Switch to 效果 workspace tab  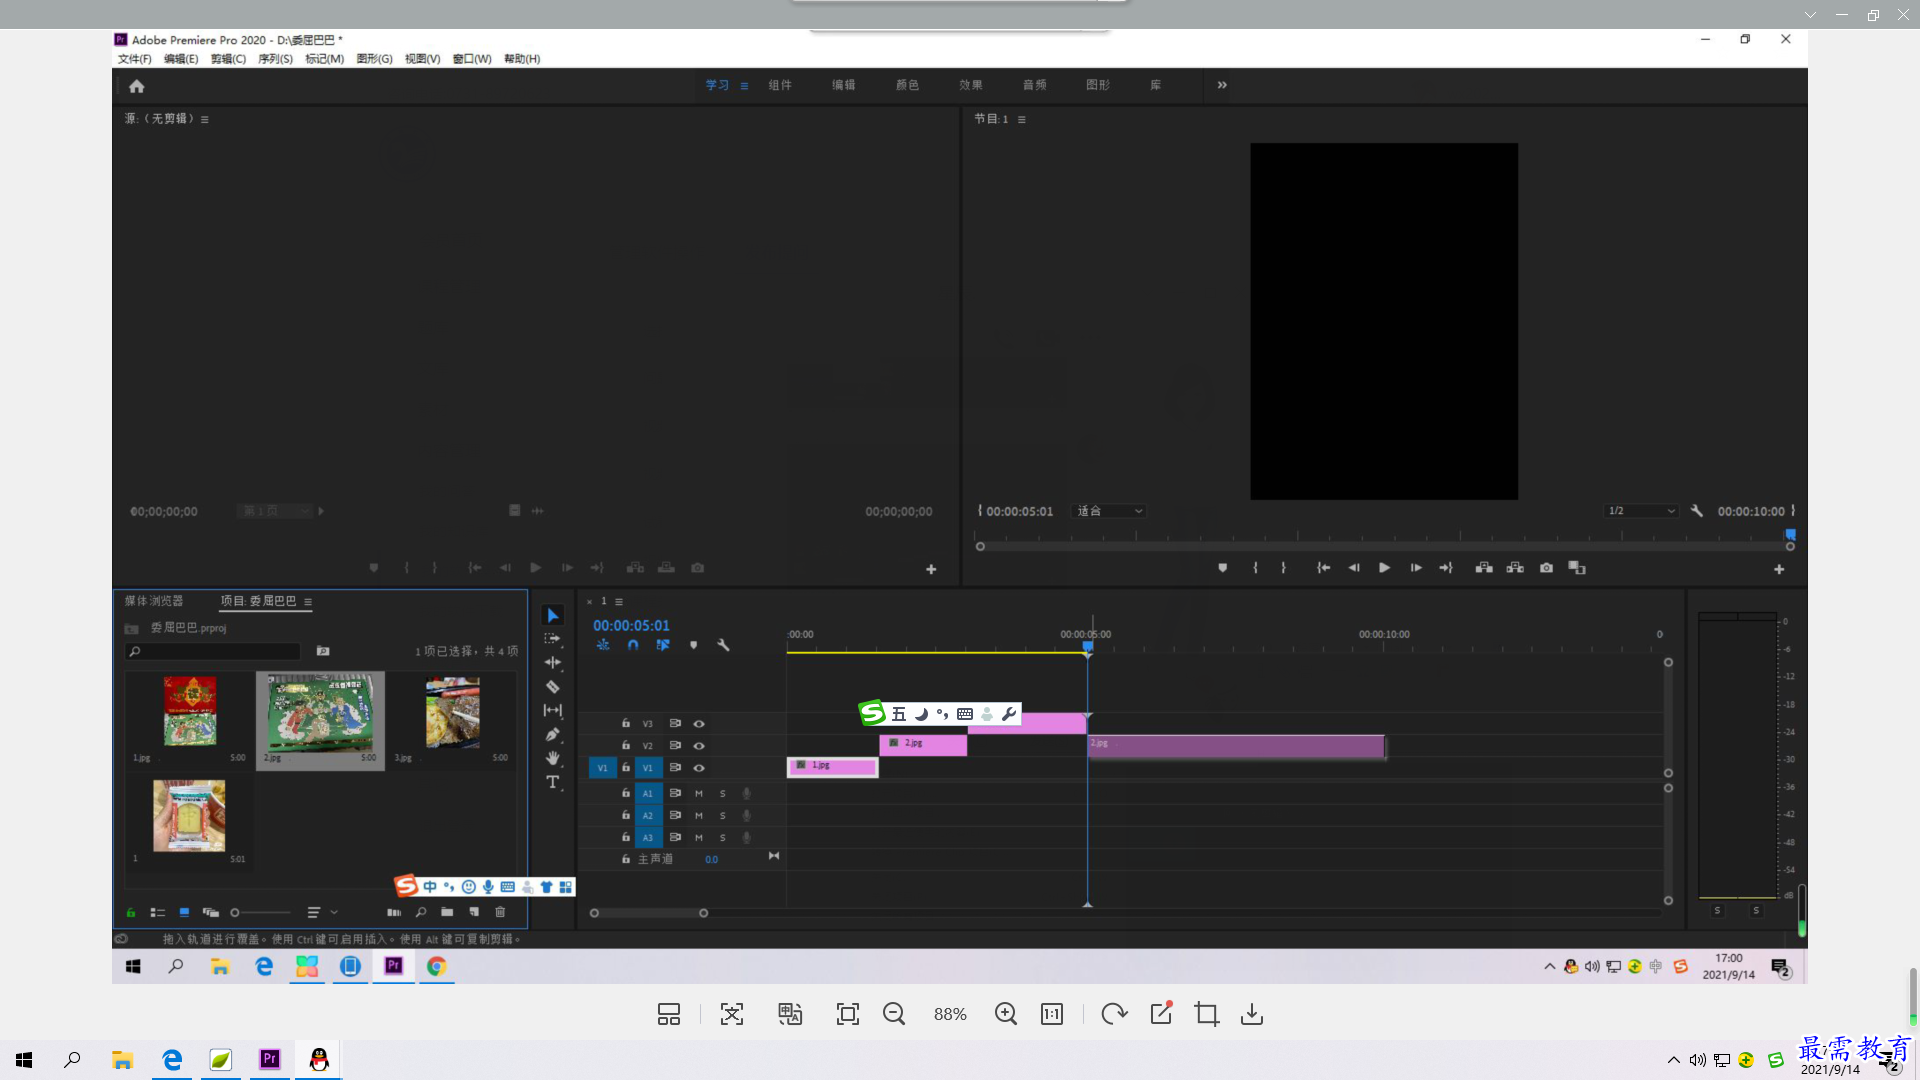(x=971, y=85)
